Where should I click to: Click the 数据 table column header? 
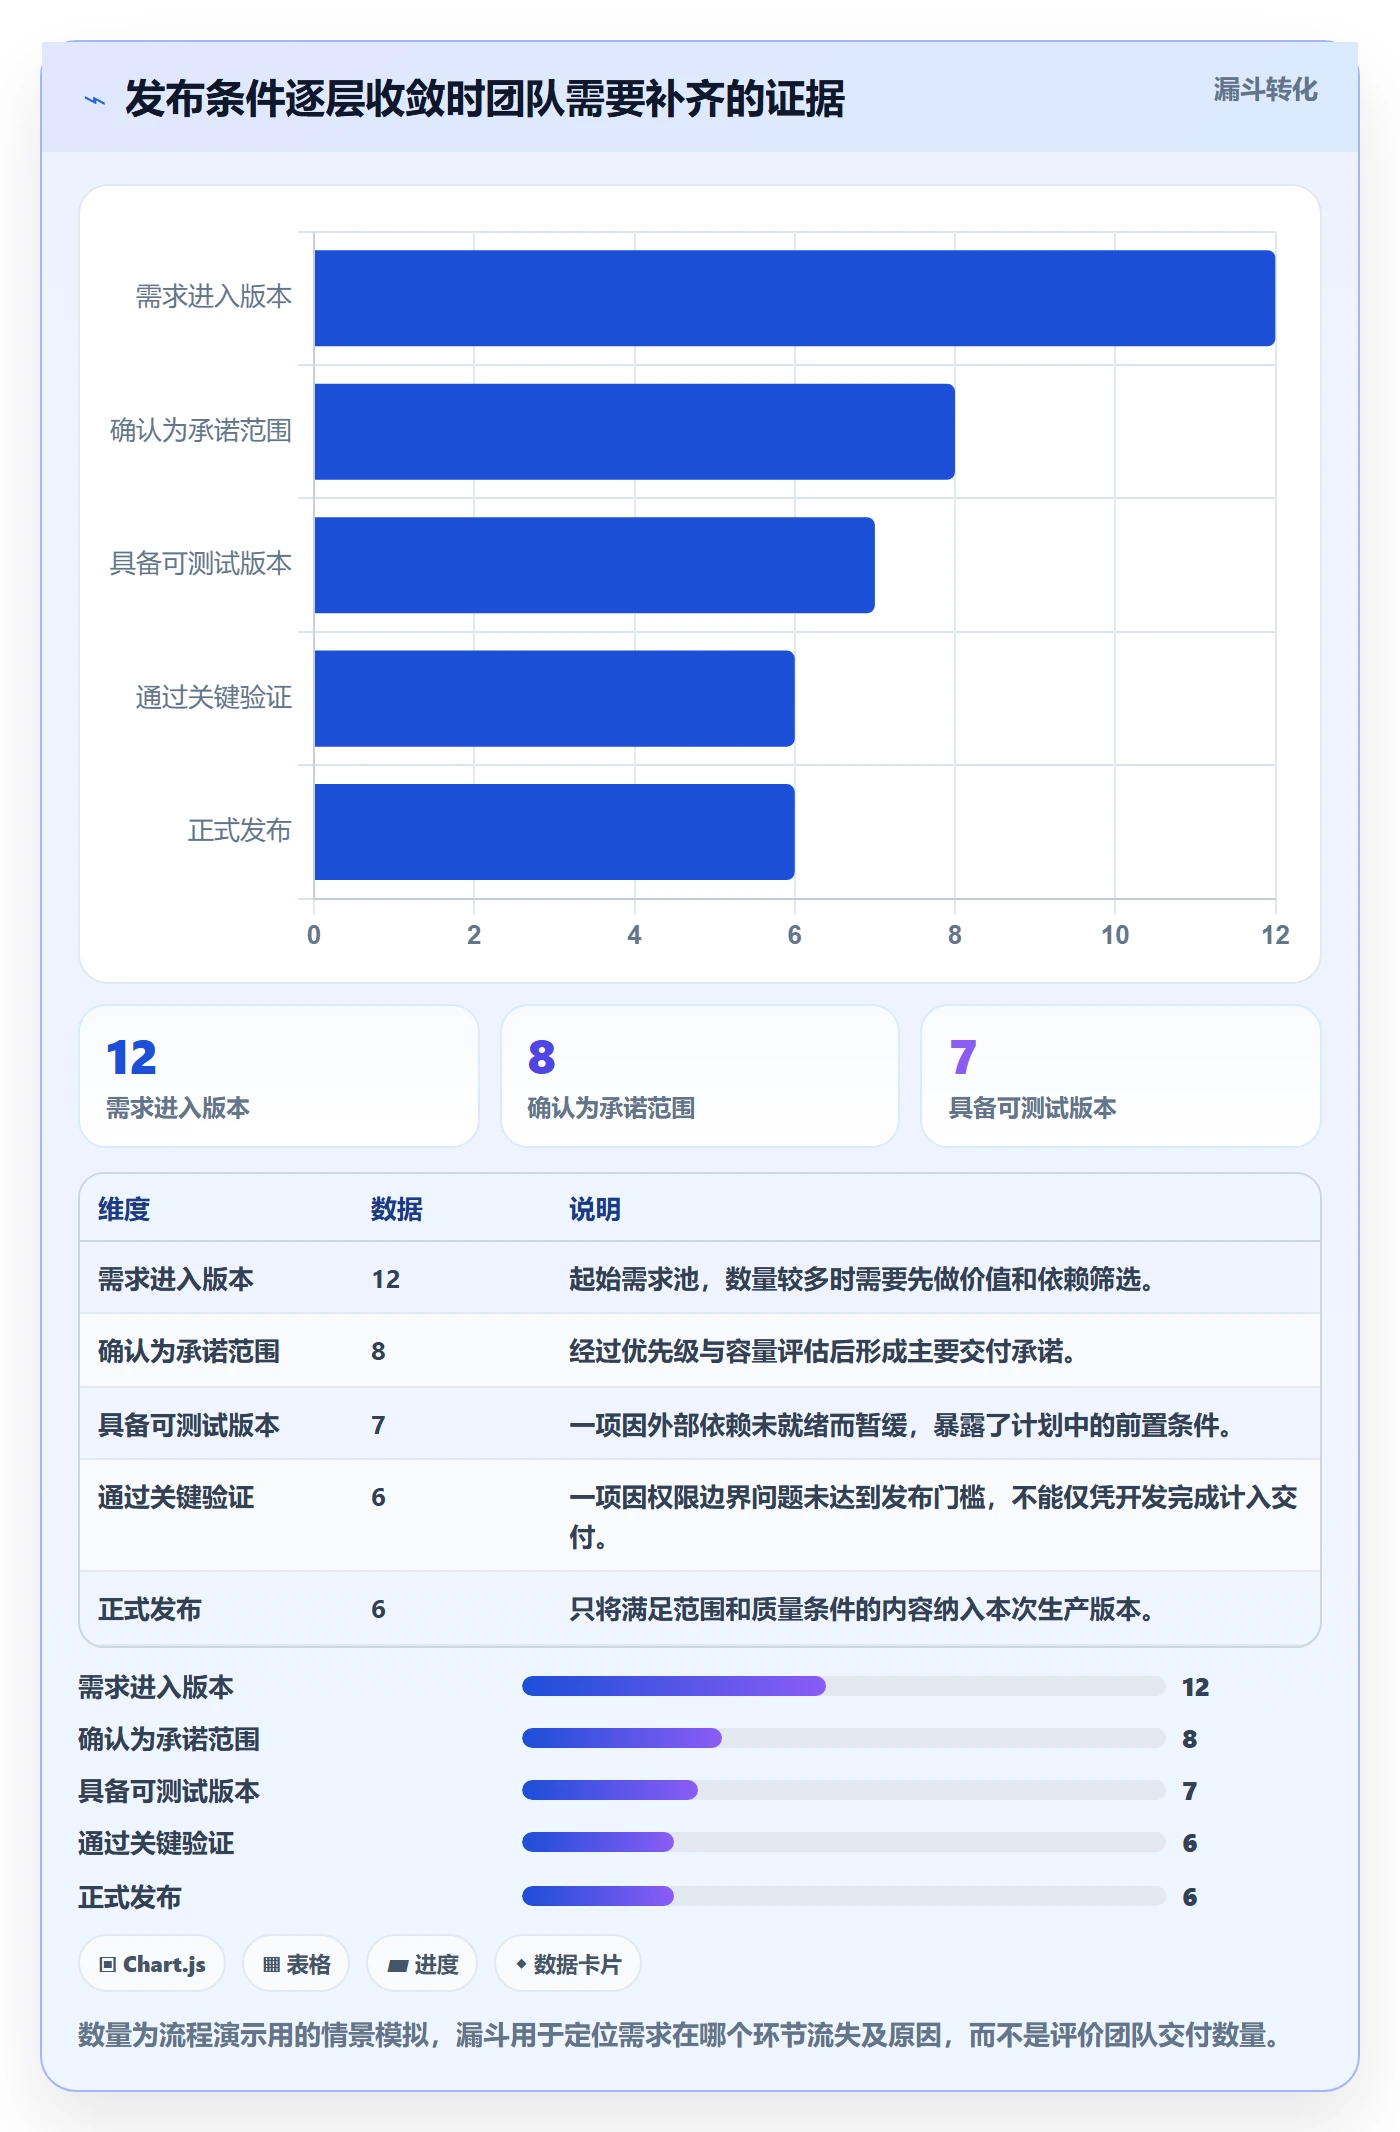(x=397, y=1209)
